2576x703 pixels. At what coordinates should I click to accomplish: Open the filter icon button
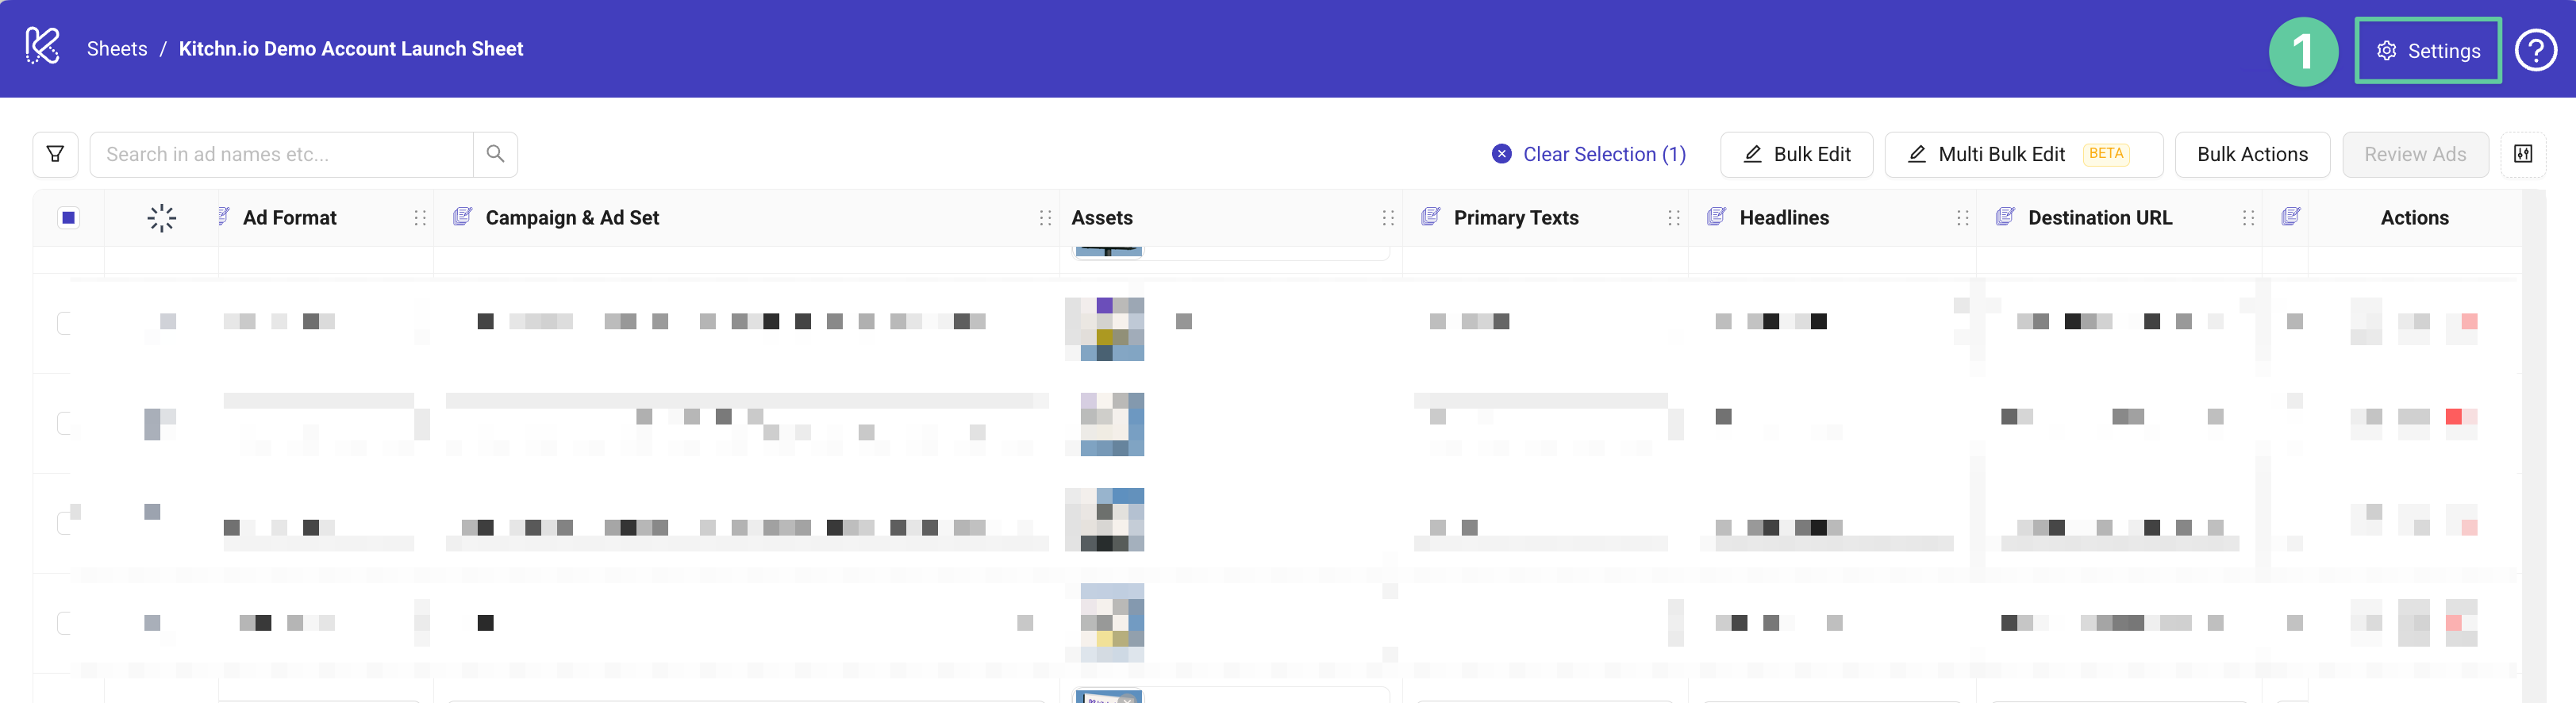click(x=56, y=154)
